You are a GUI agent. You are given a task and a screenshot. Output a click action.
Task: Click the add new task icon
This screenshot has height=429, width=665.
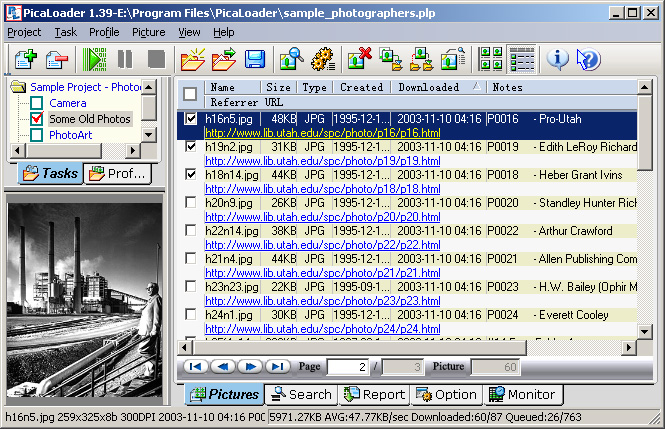pyautogui.click(x=25, y=59)
